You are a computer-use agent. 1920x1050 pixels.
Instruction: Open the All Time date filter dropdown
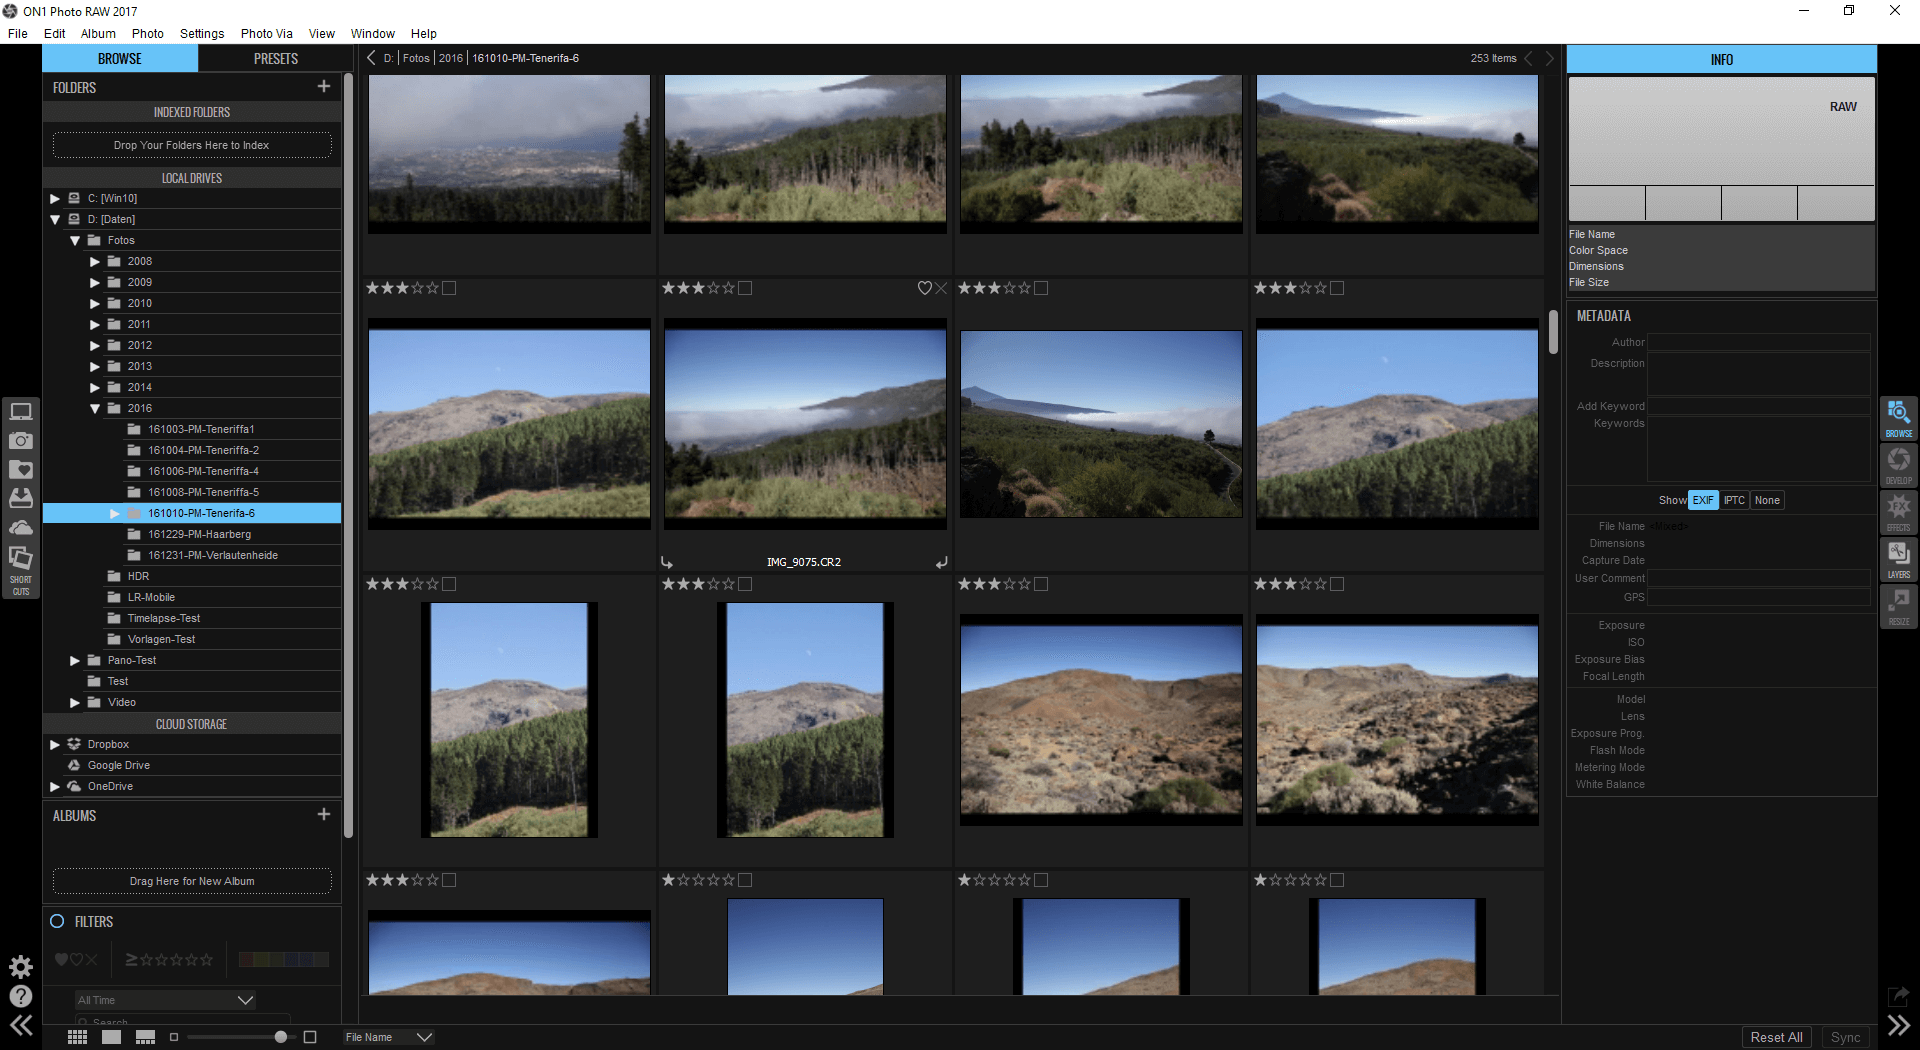pos(165,1000)
